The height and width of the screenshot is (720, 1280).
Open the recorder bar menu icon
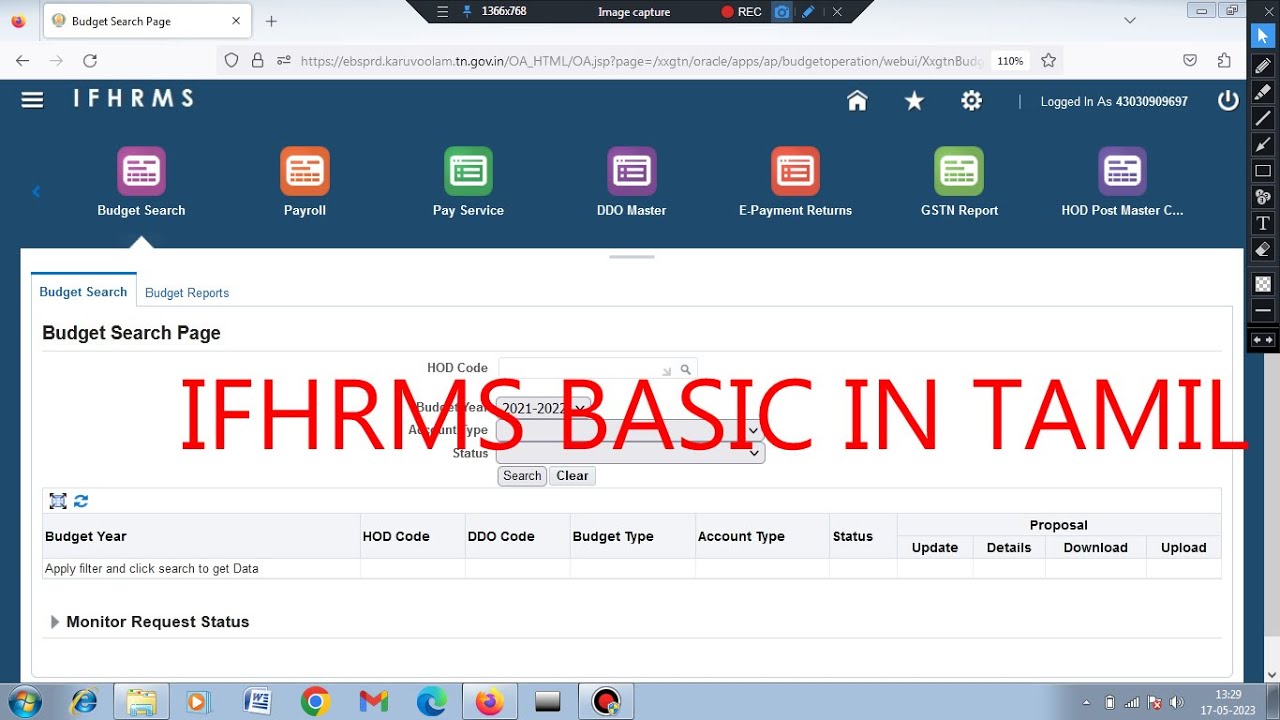(443, 12)
